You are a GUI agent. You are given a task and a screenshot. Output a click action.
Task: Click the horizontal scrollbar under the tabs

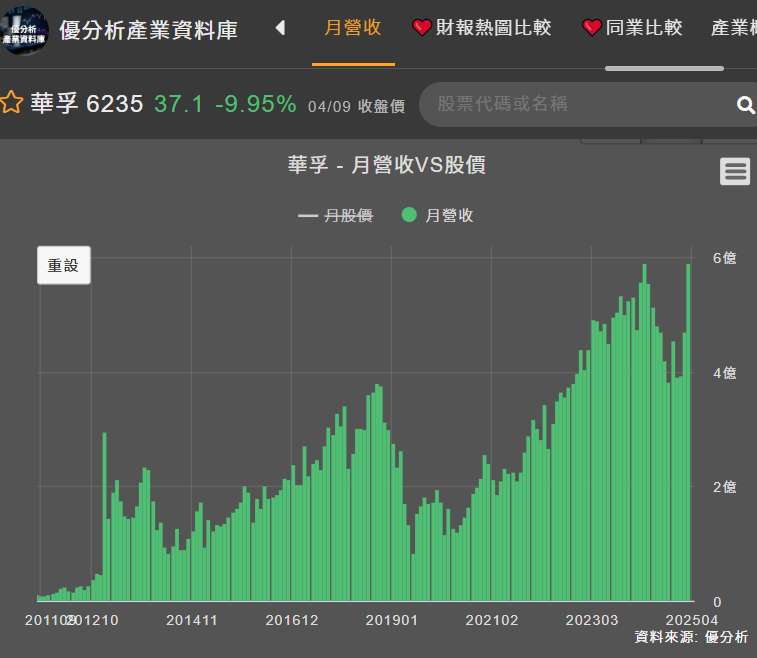[x=664, y=68]
